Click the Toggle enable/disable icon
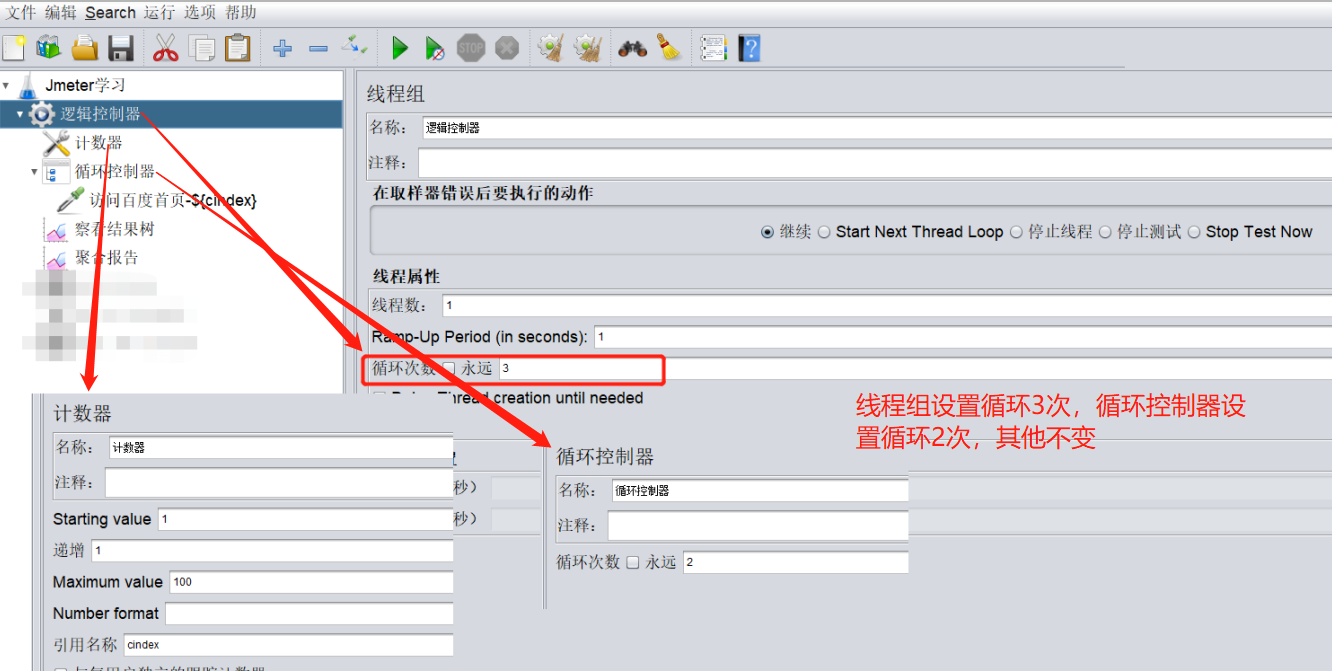Viewport: 1332px width, 671px height. [354, 45]
